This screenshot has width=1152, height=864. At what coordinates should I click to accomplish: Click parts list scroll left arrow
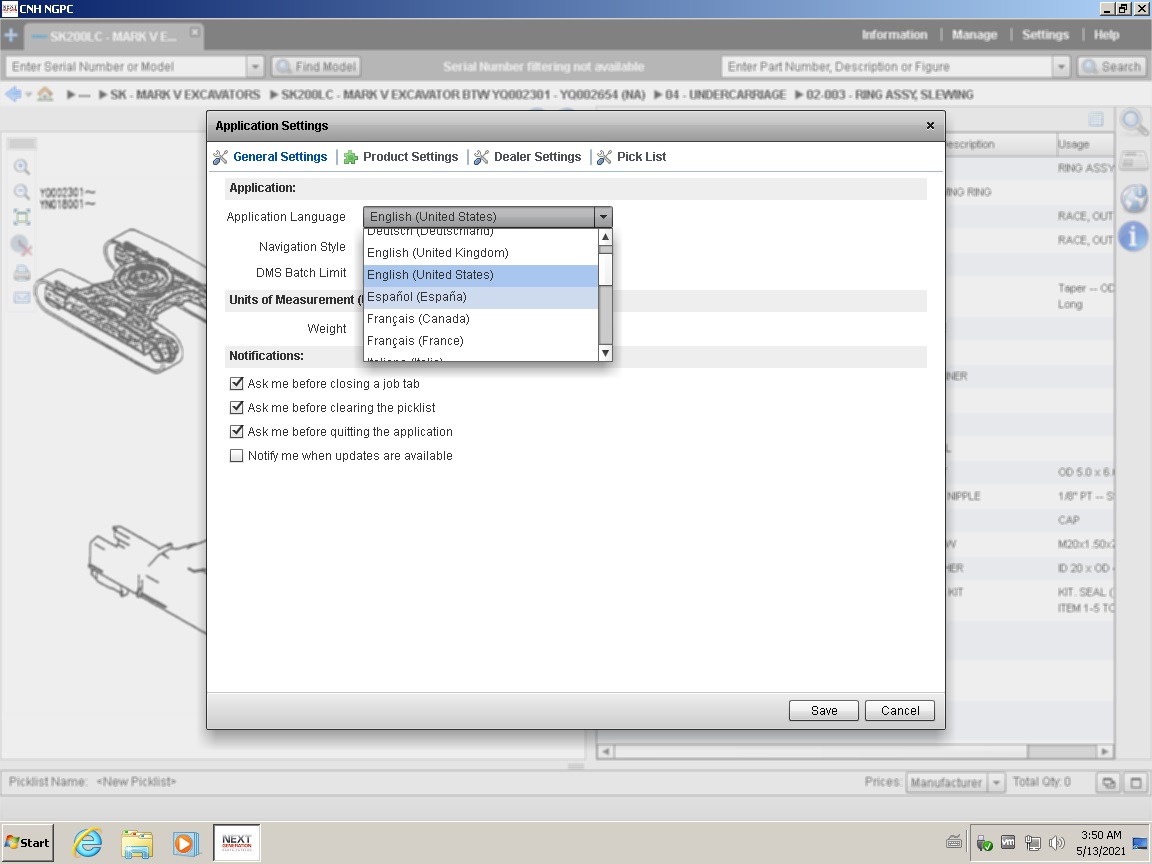[605, 752]
